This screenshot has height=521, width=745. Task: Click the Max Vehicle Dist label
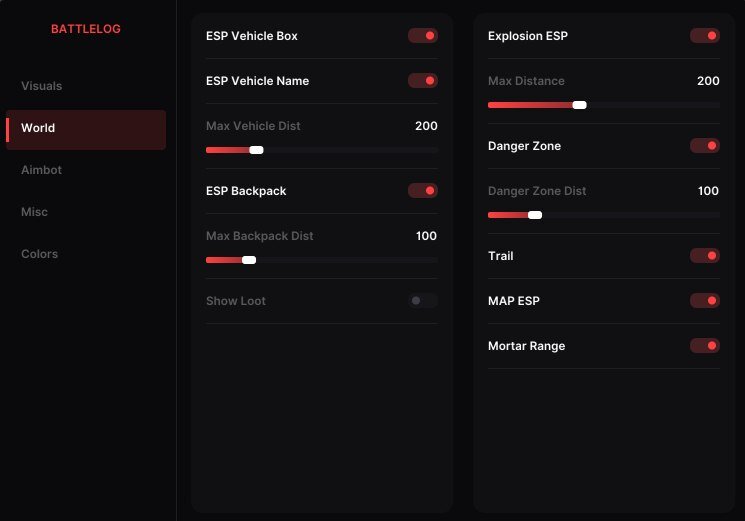[x=253, y=126]
